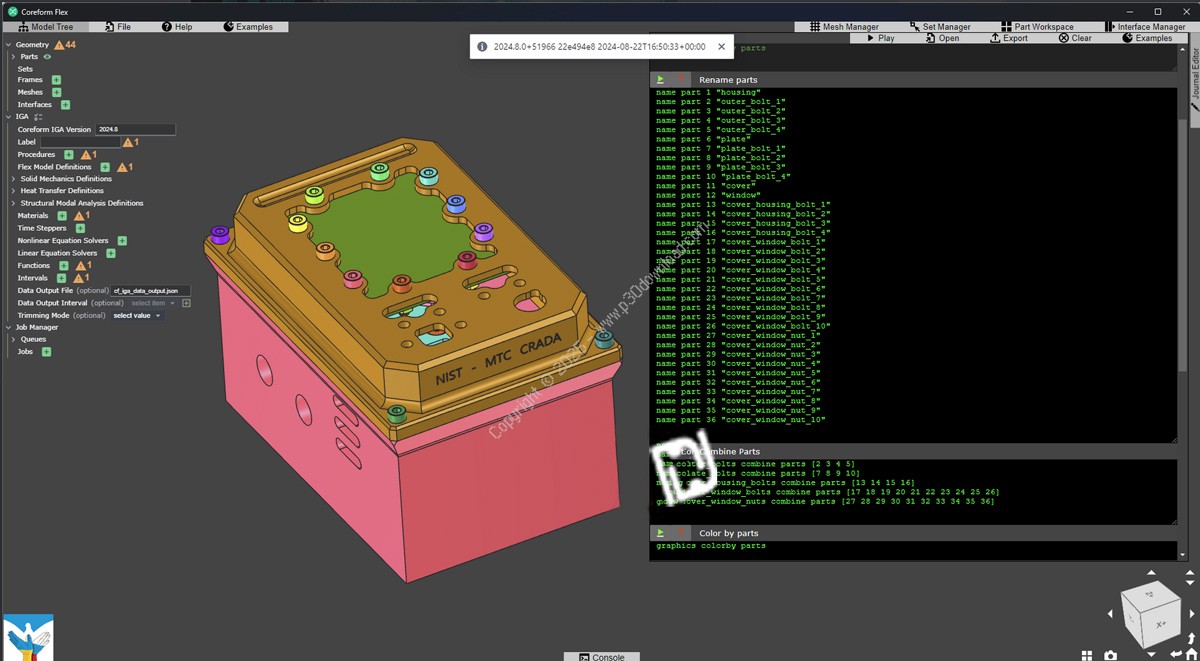Switch to the Model Tree tab
The width and height of the screenshot is (1200, 661).
click(x=45, y=27)
